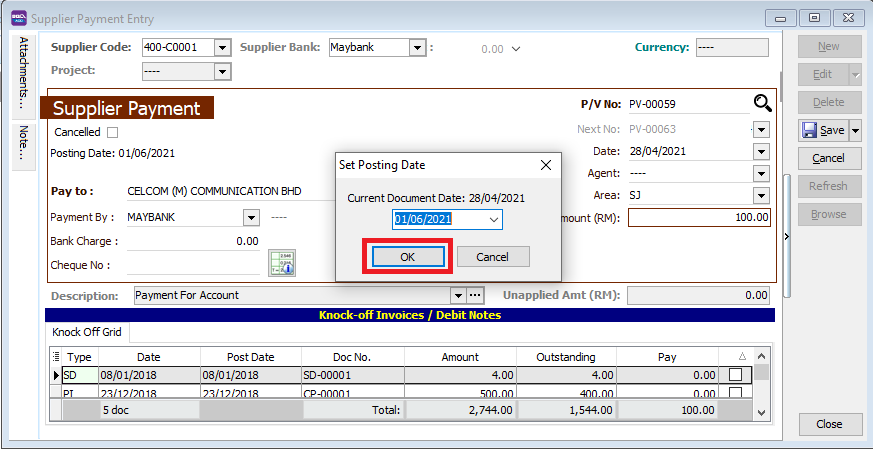Click the ellipsis button beside Description

pos(475,295)
